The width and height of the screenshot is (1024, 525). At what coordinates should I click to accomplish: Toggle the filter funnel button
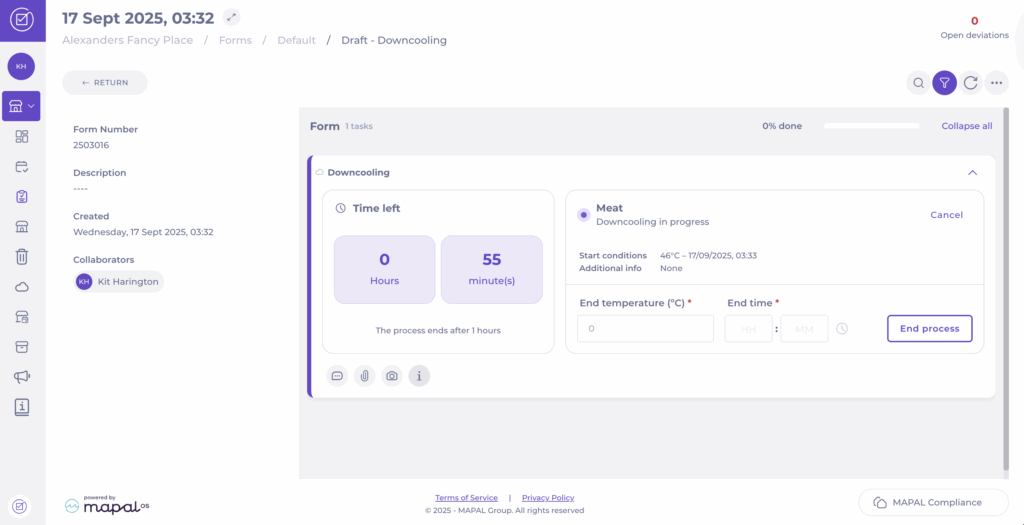pos(944,83)
